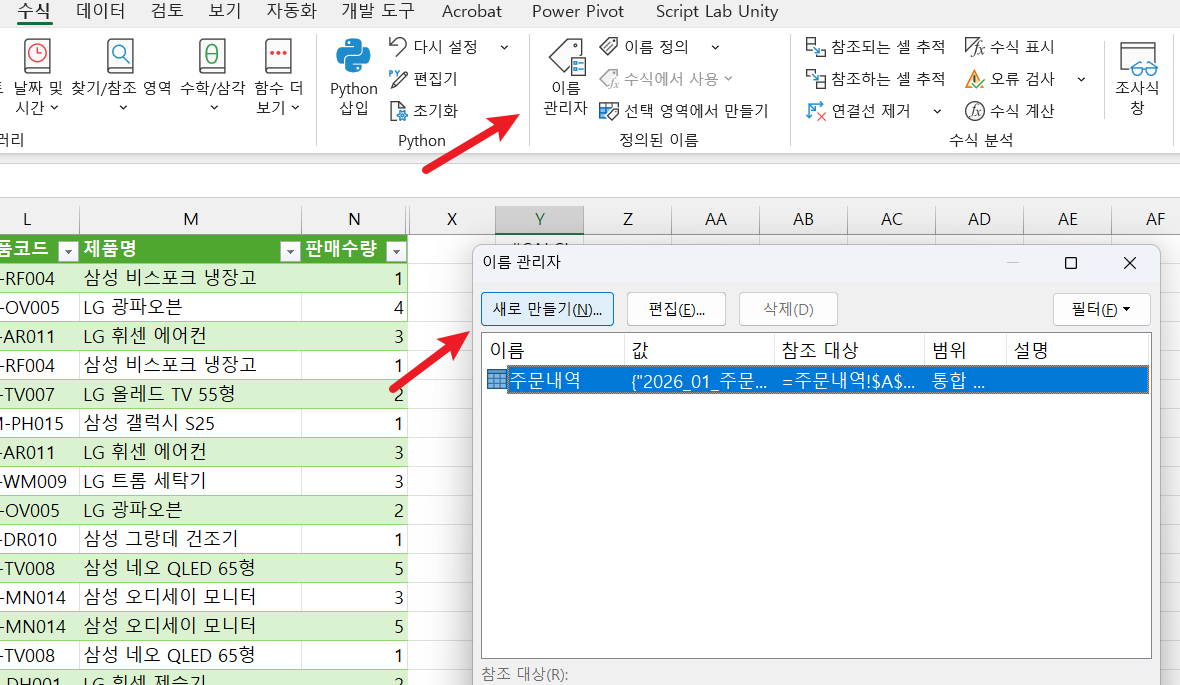
Task: Select the 주문내역 name entry
Action: click(817, 380)
